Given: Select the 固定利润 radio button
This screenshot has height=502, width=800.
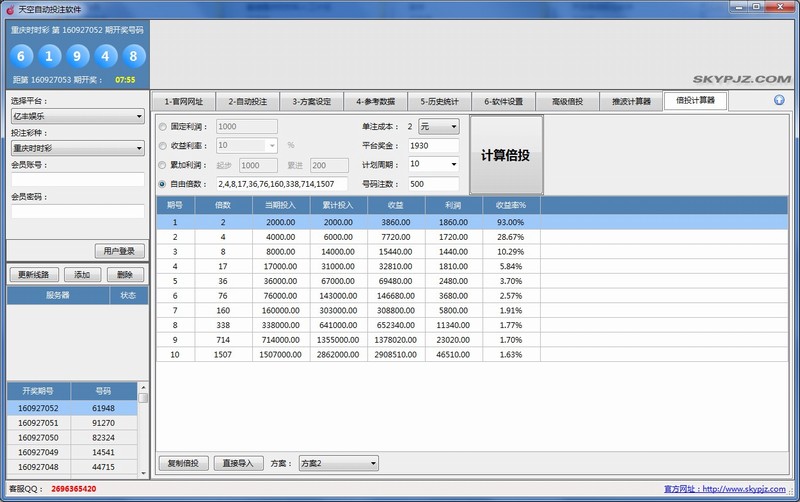Looking at the screenshot, I should click(x=163, y=127).
